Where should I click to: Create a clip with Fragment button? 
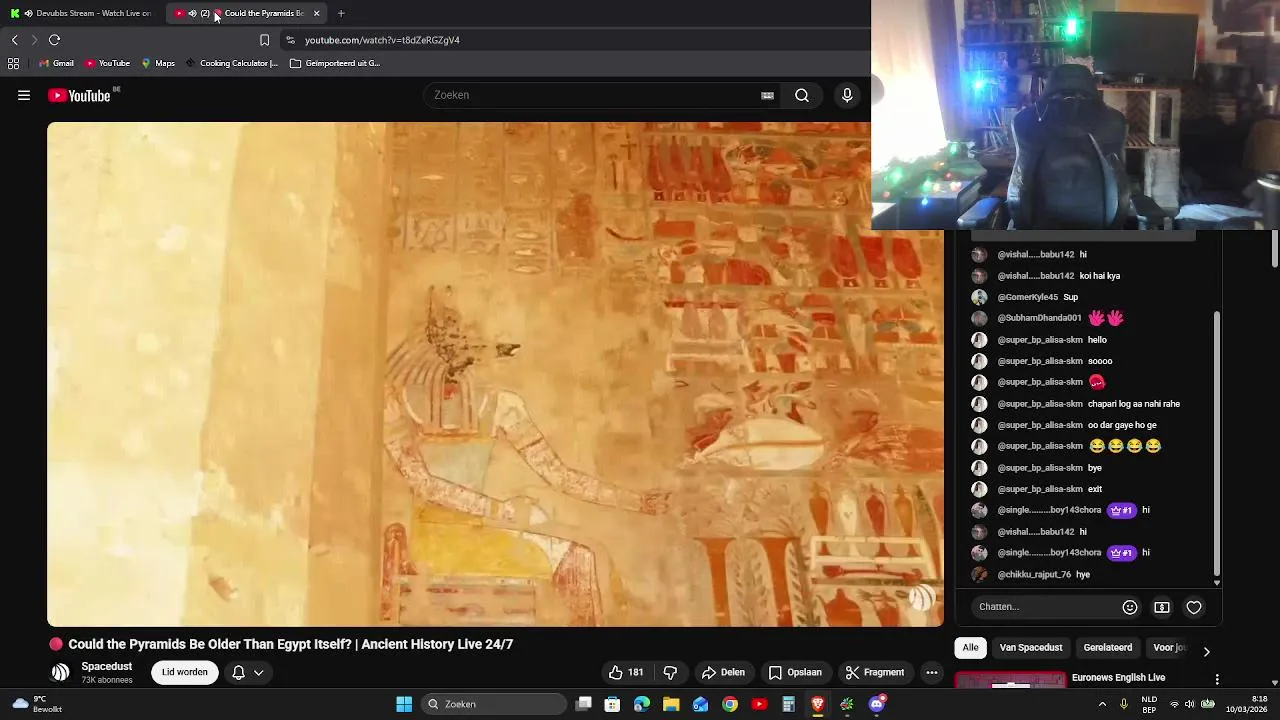tap(875, 672)
